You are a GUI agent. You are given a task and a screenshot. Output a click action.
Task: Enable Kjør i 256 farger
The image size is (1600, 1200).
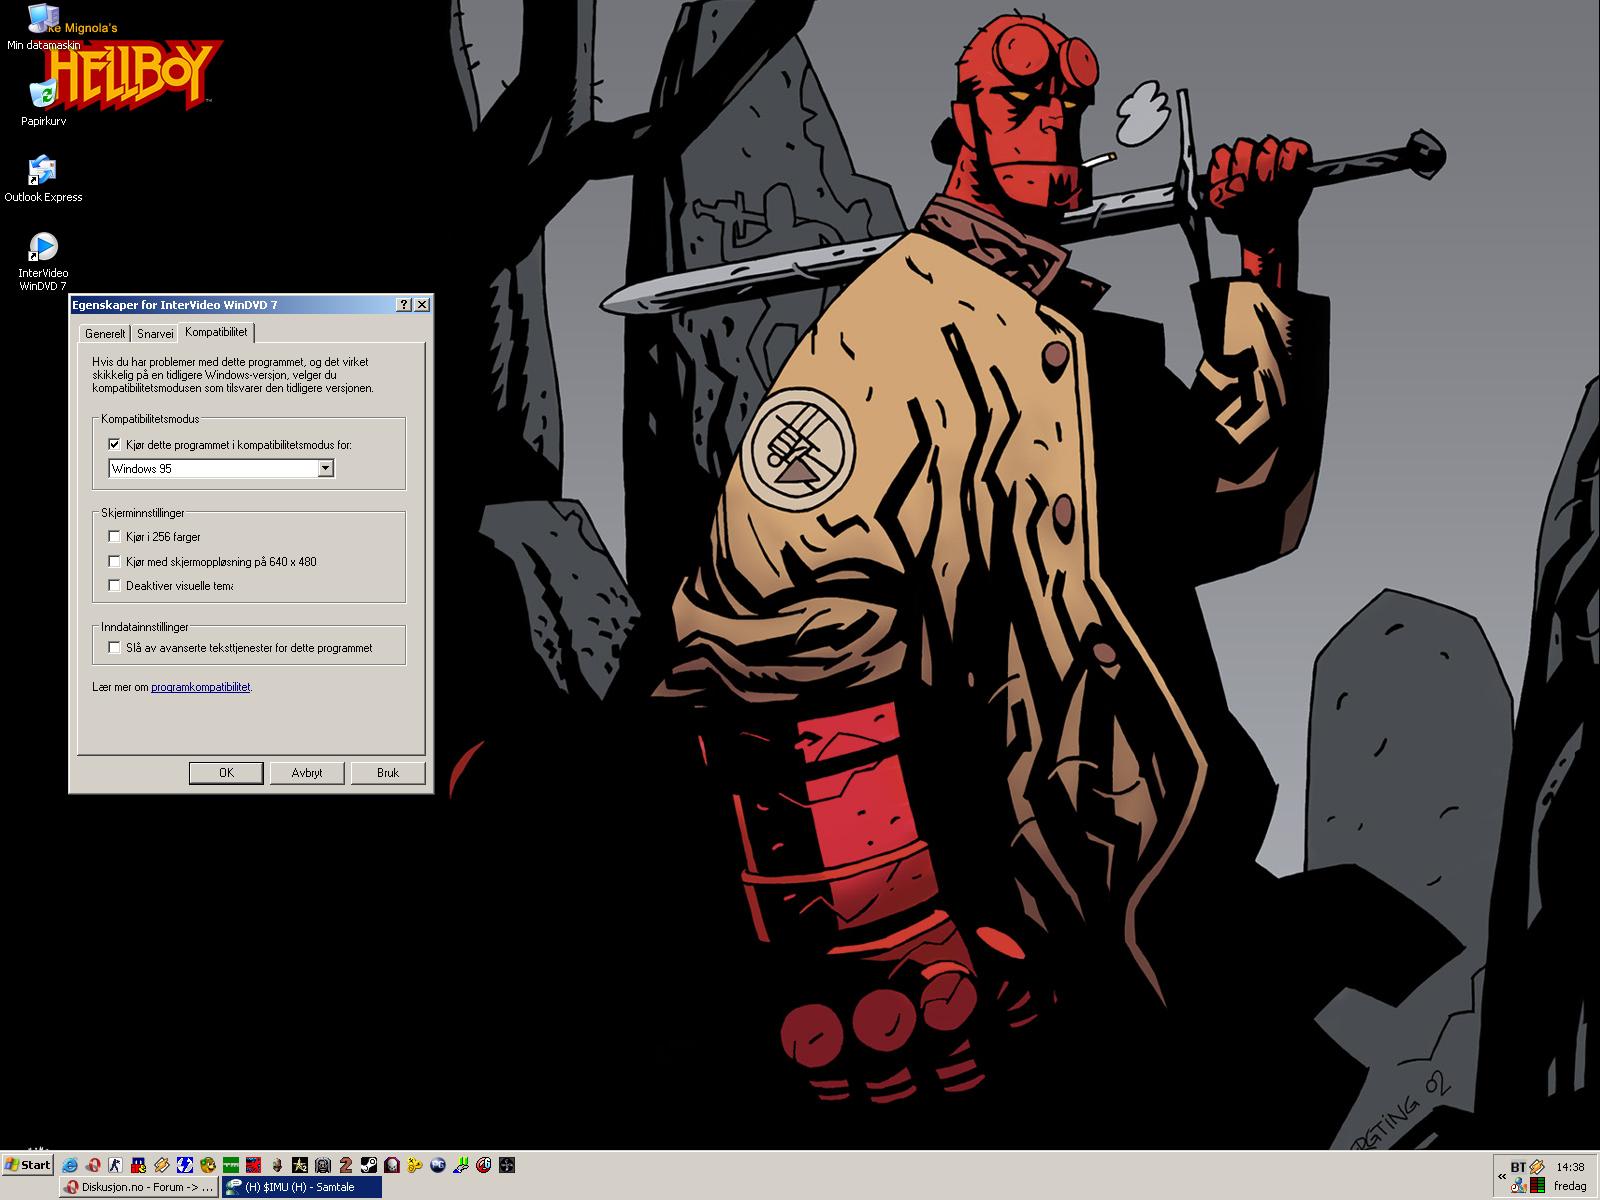[x=114, y=537]
